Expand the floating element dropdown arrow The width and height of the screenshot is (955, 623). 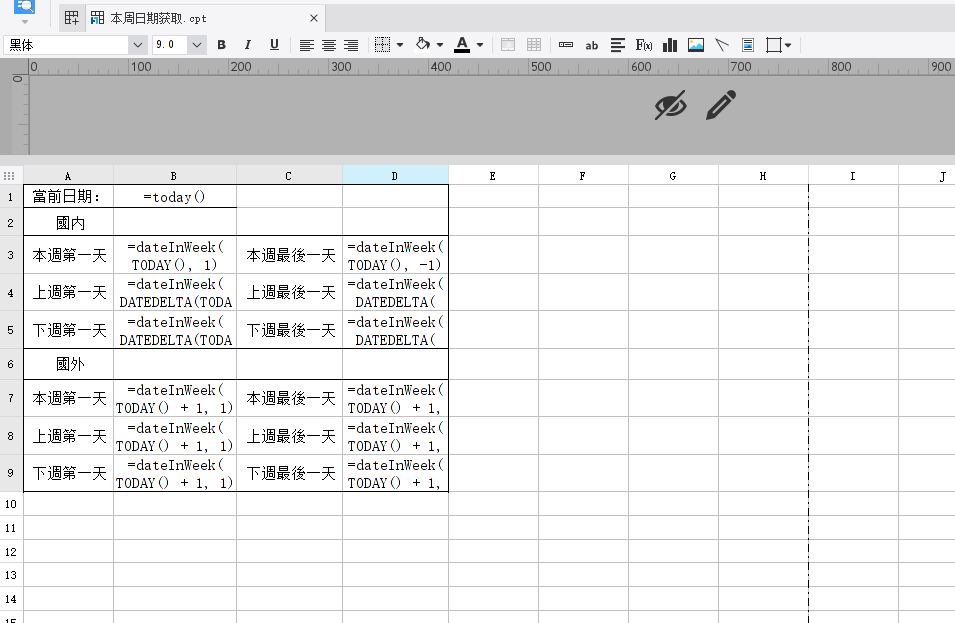[x=788, y=45]
